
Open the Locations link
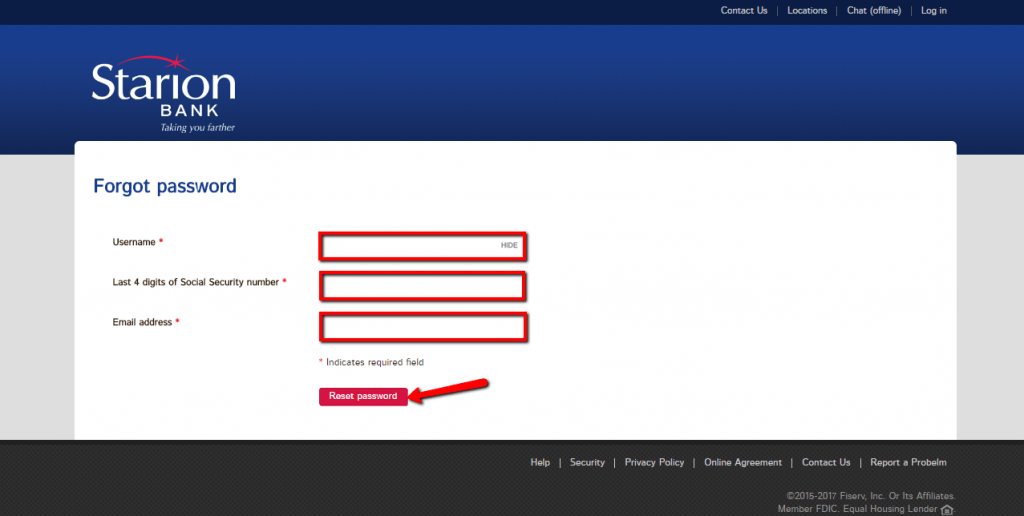807,10
